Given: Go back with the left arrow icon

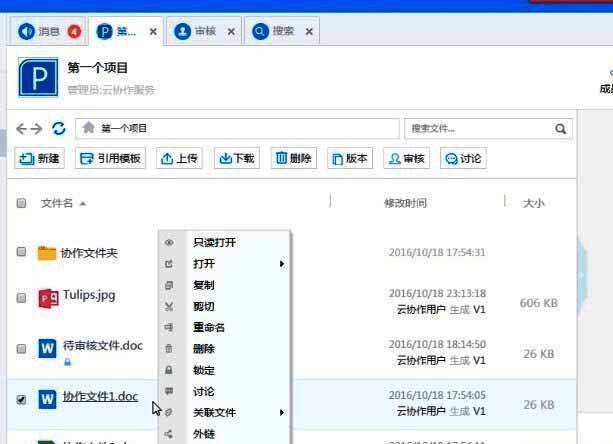Looking at the screenshot, I should pos(23,129).
